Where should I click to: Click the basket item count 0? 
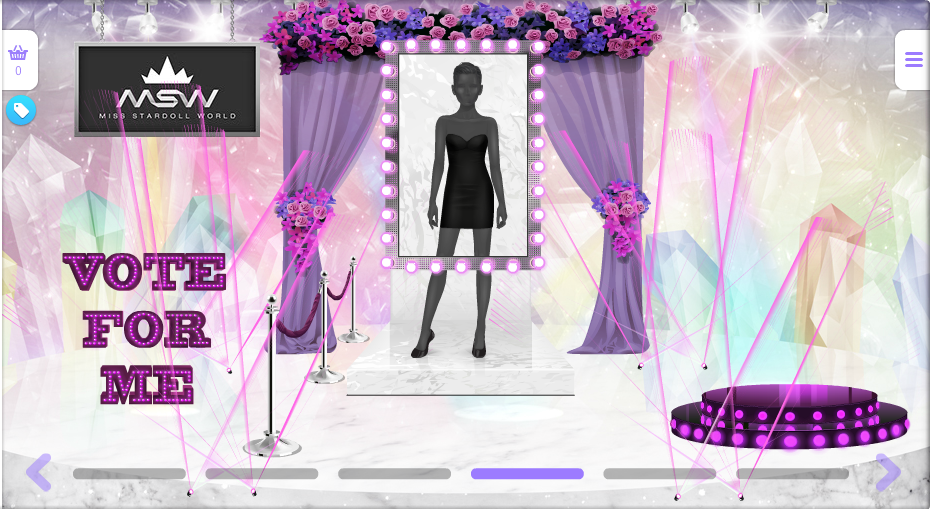point(18,71)
